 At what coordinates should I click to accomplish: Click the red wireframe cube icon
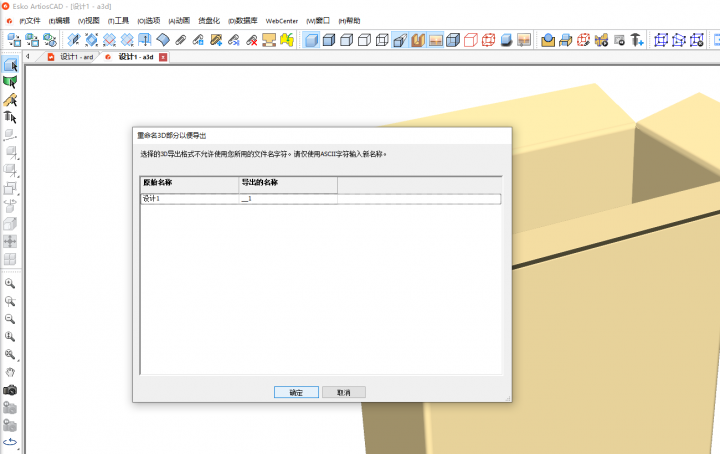point(487,40)
